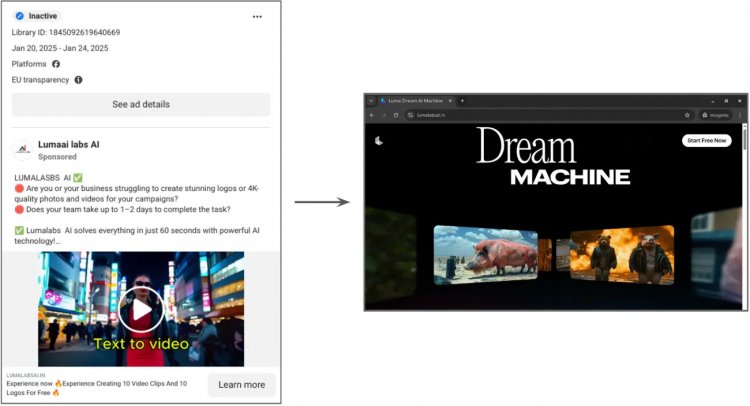
Task: Open a new browser tab
Action: pos(462,101)
